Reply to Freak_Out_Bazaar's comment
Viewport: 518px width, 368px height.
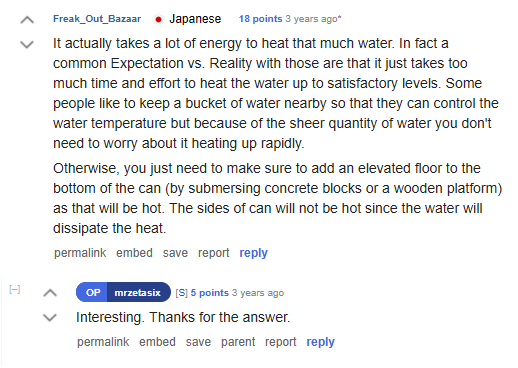coord(254,253)
